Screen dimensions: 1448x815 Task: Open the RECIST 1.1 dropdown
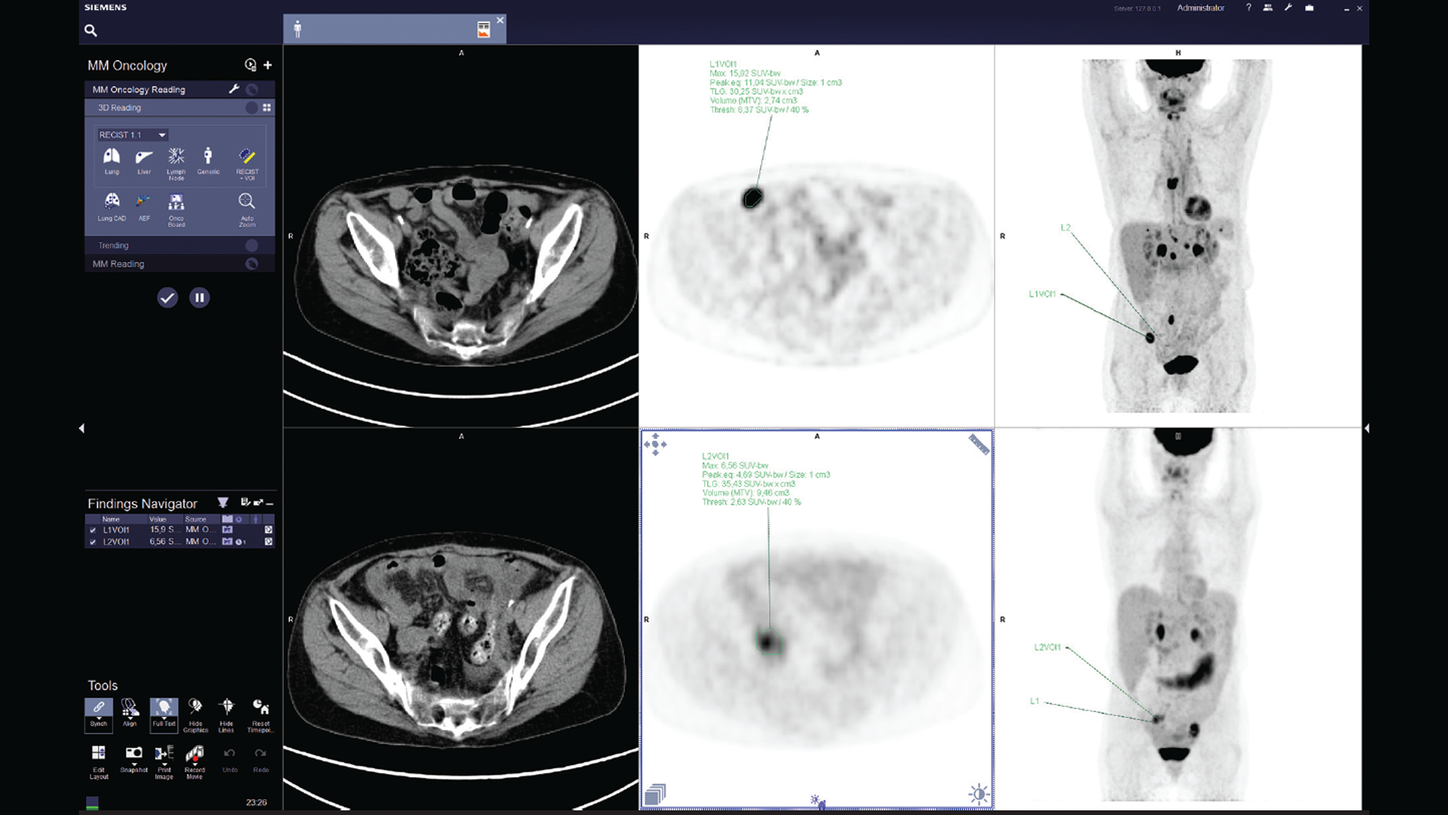[x=133, y=135]
